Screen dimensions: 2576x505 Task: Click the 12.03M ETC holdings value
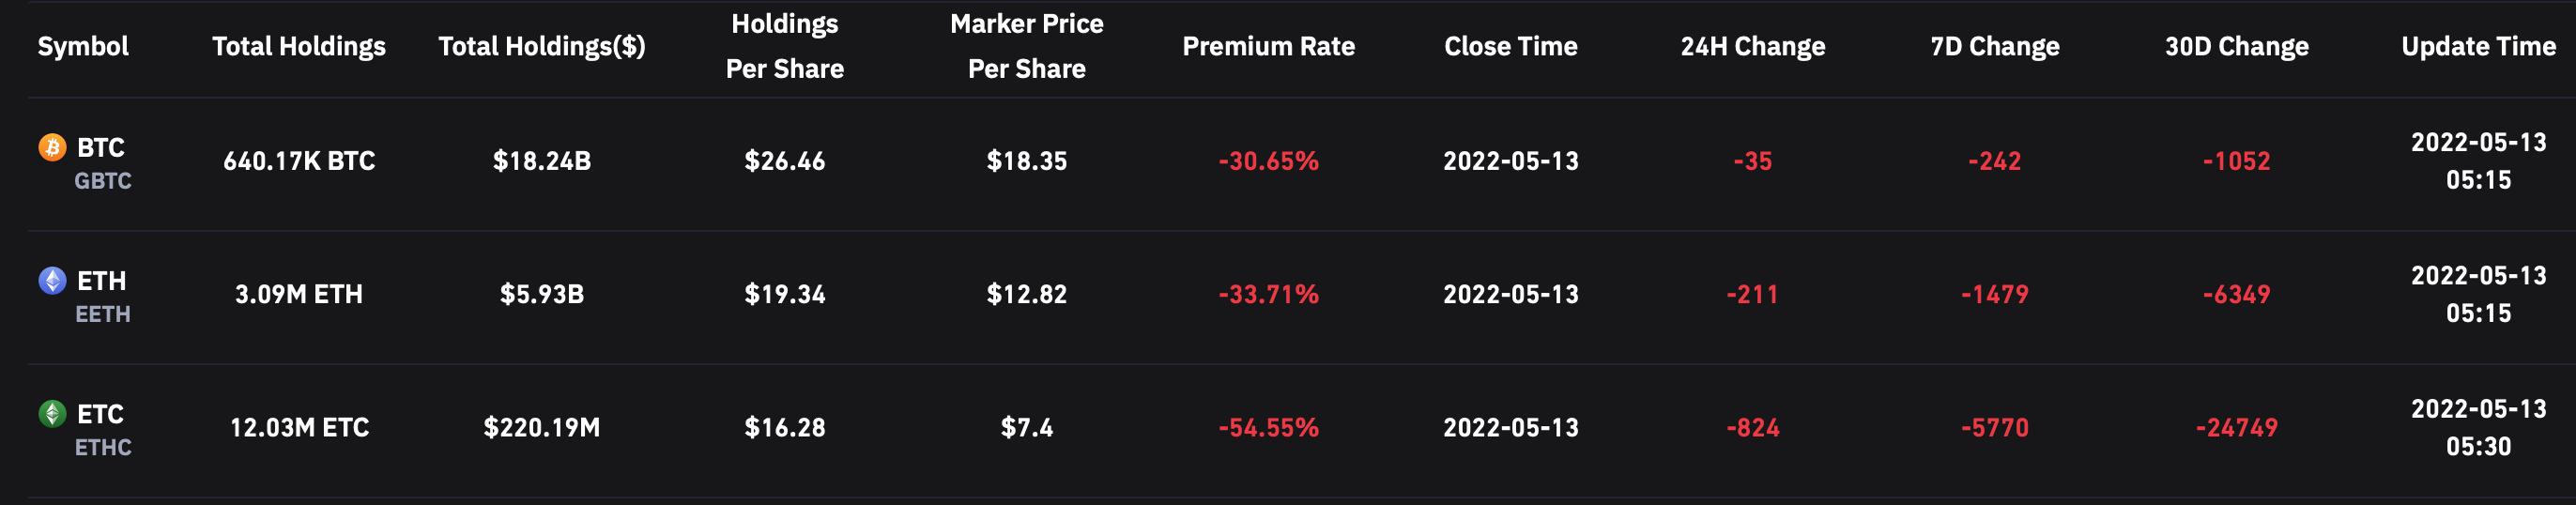(299, 428)
